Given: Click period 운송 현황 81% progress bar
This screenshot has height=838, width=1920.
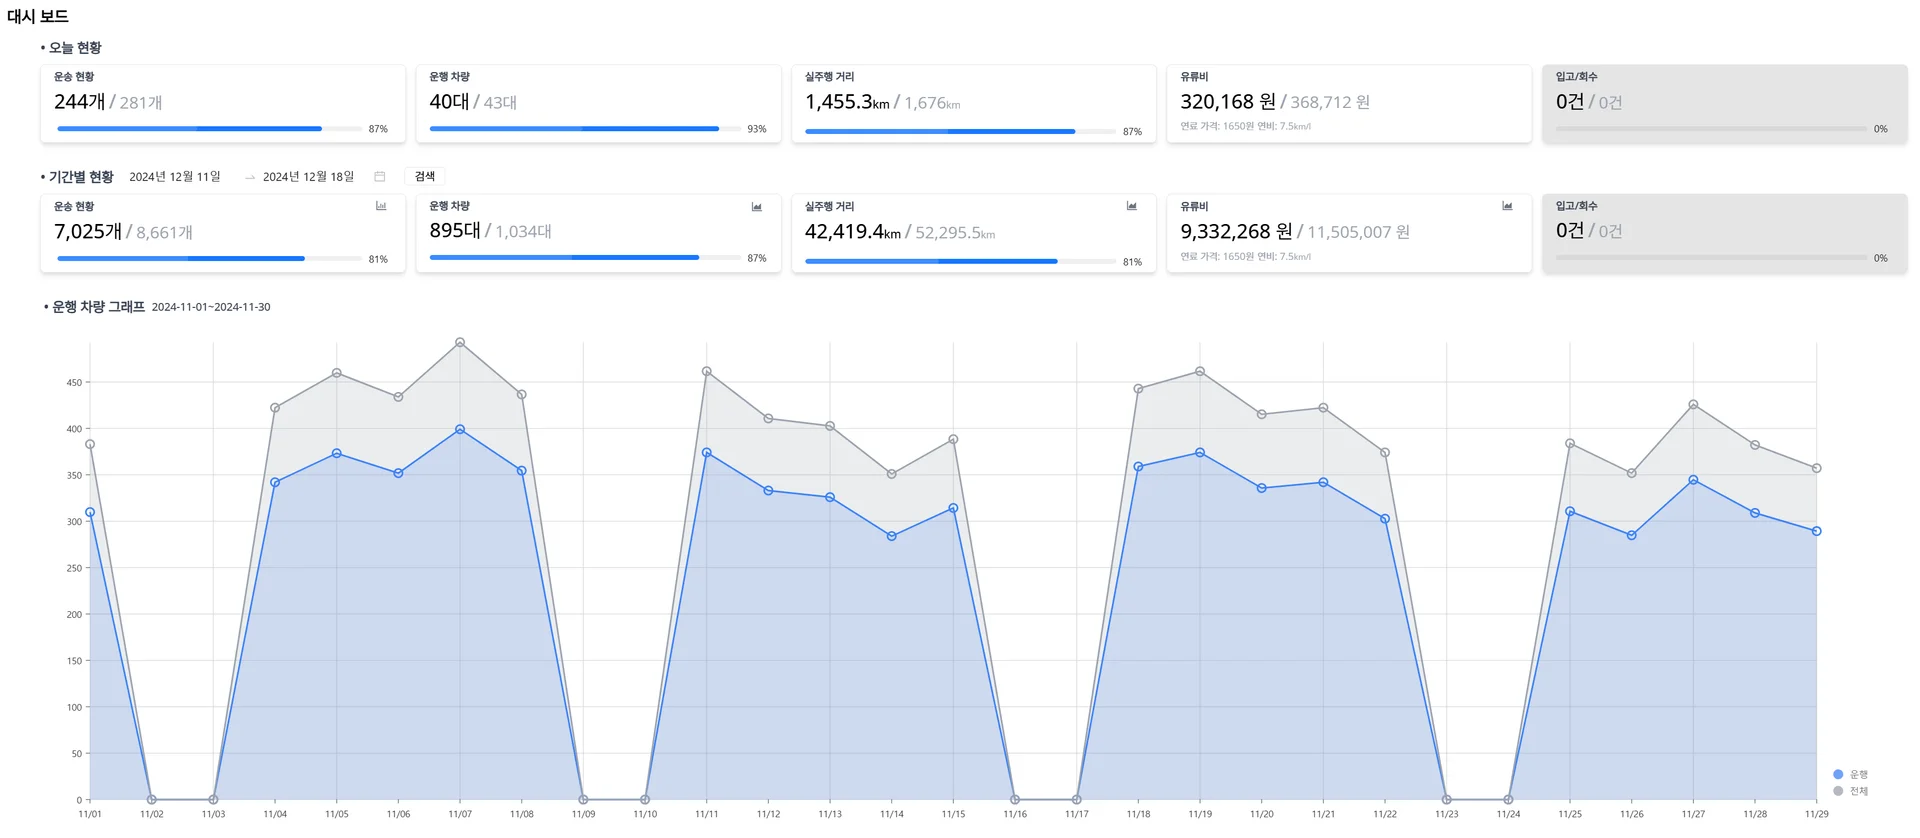Looking at the screenshot, I should pos(210,259).
